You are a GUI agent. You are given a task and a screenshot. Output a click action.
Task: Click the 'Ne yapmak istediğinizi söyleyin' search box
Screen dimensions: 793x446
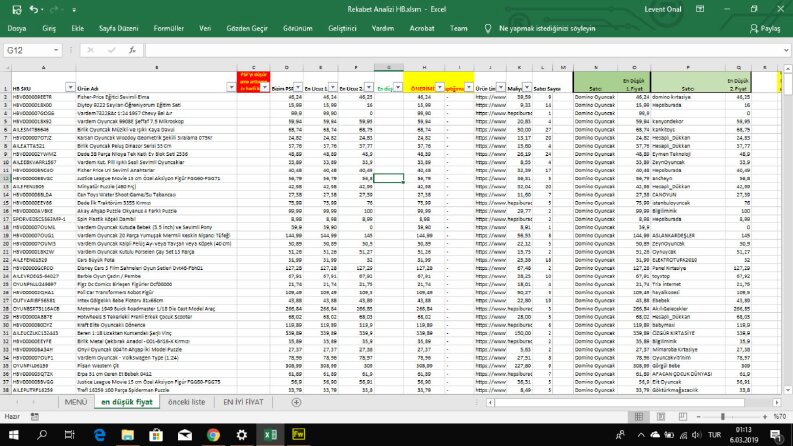547,28
